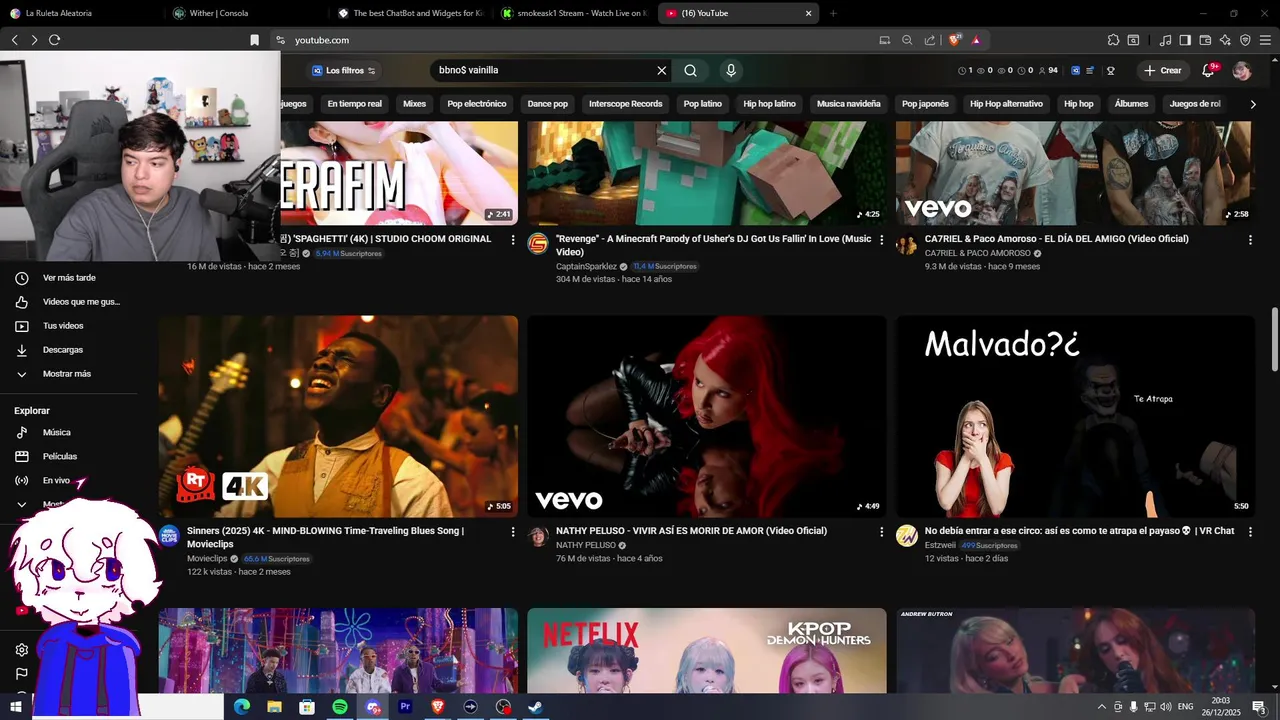Open options menu for NATHY PELUSO video
This screenshot has height=720, width=1280.
[881, 532]
